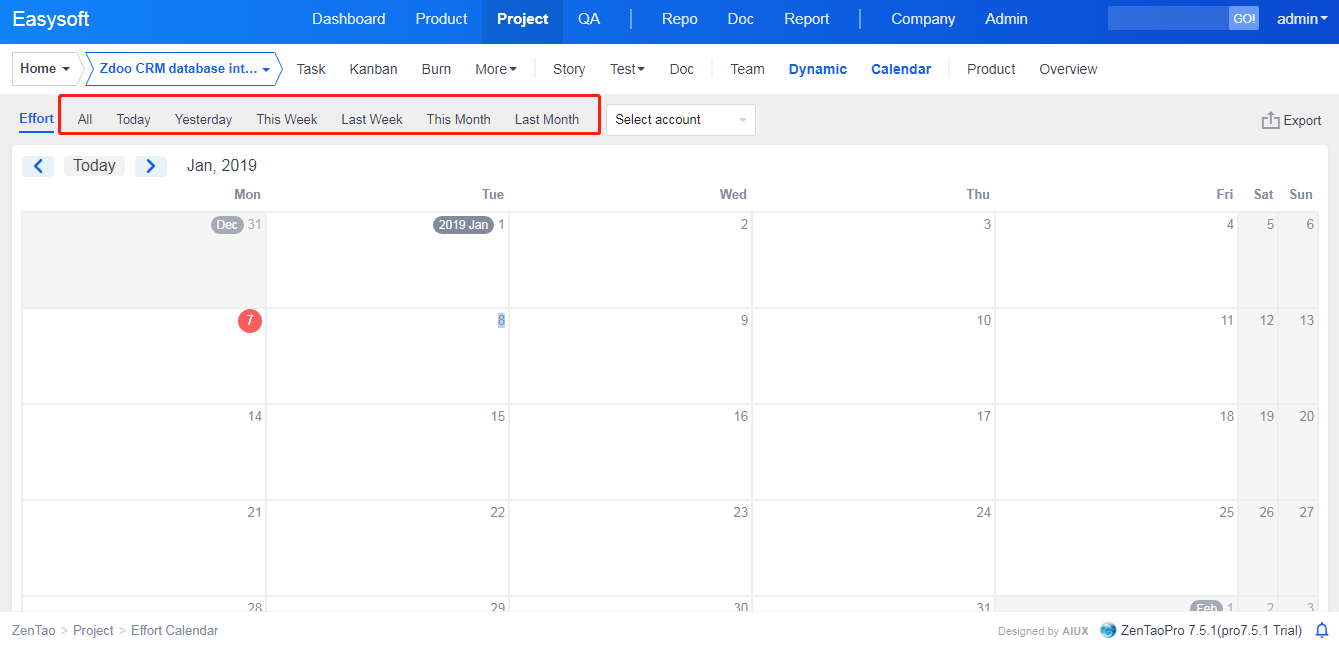Open the More dropdown menu
This screenshot has height=649, width=1339.
496,69
